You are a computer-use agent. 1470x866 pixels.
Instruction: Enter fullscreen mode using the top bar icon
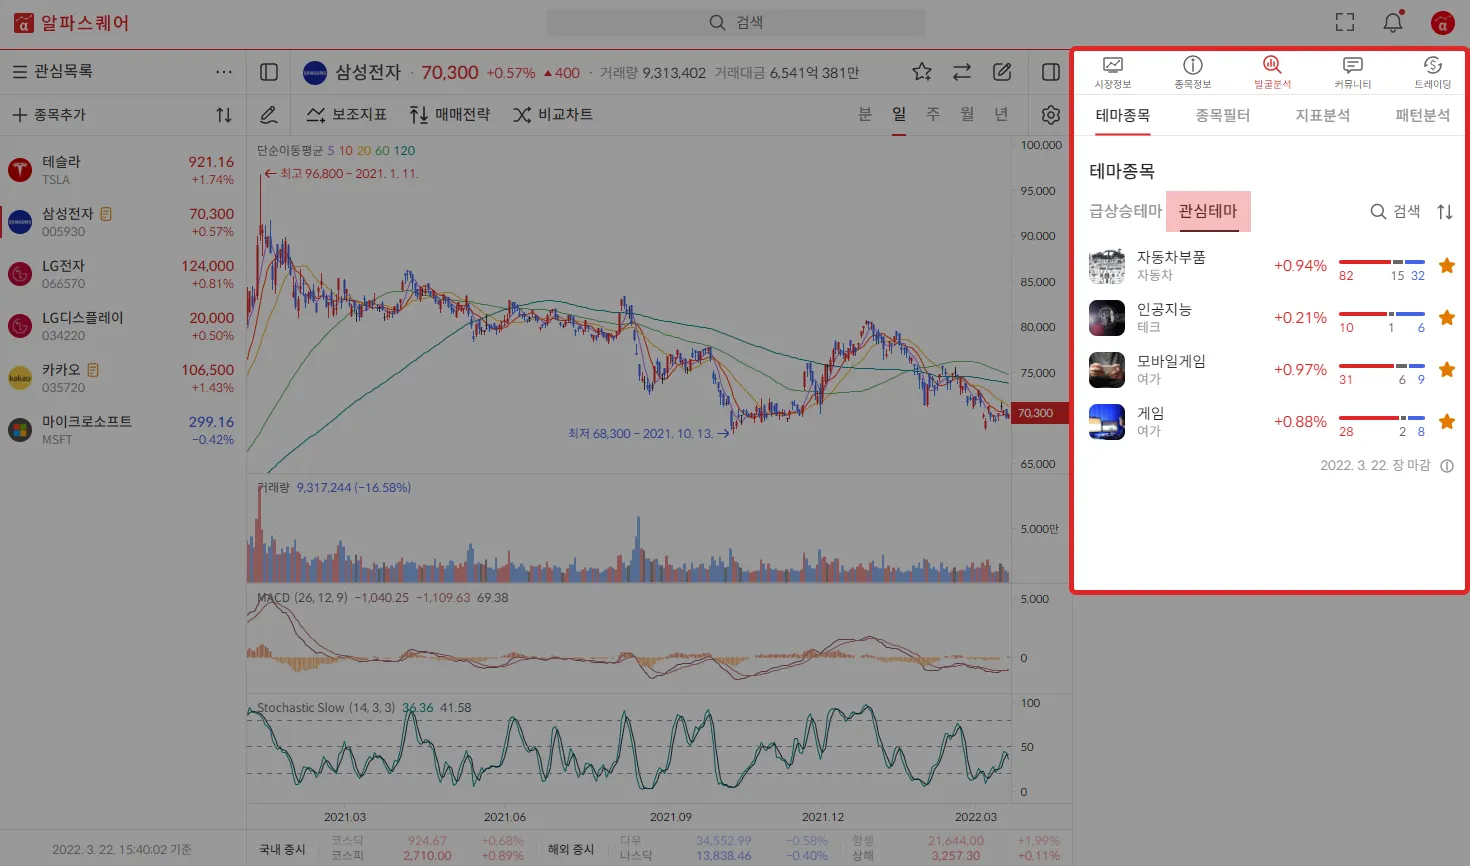pos(1345,22)
